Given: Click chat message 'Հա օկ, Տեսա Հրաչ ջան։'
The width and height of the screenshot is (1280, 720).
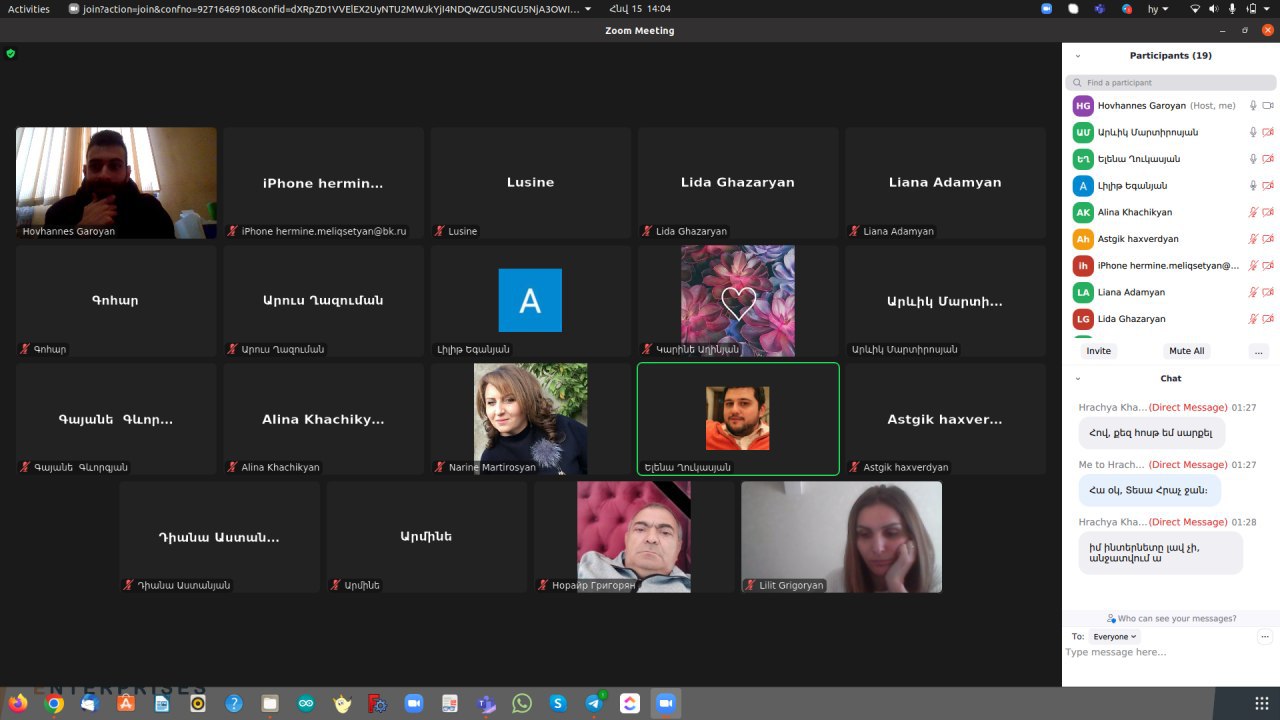Looking at the screenshot, I should pyautogui.click(x=1149, y=490).
